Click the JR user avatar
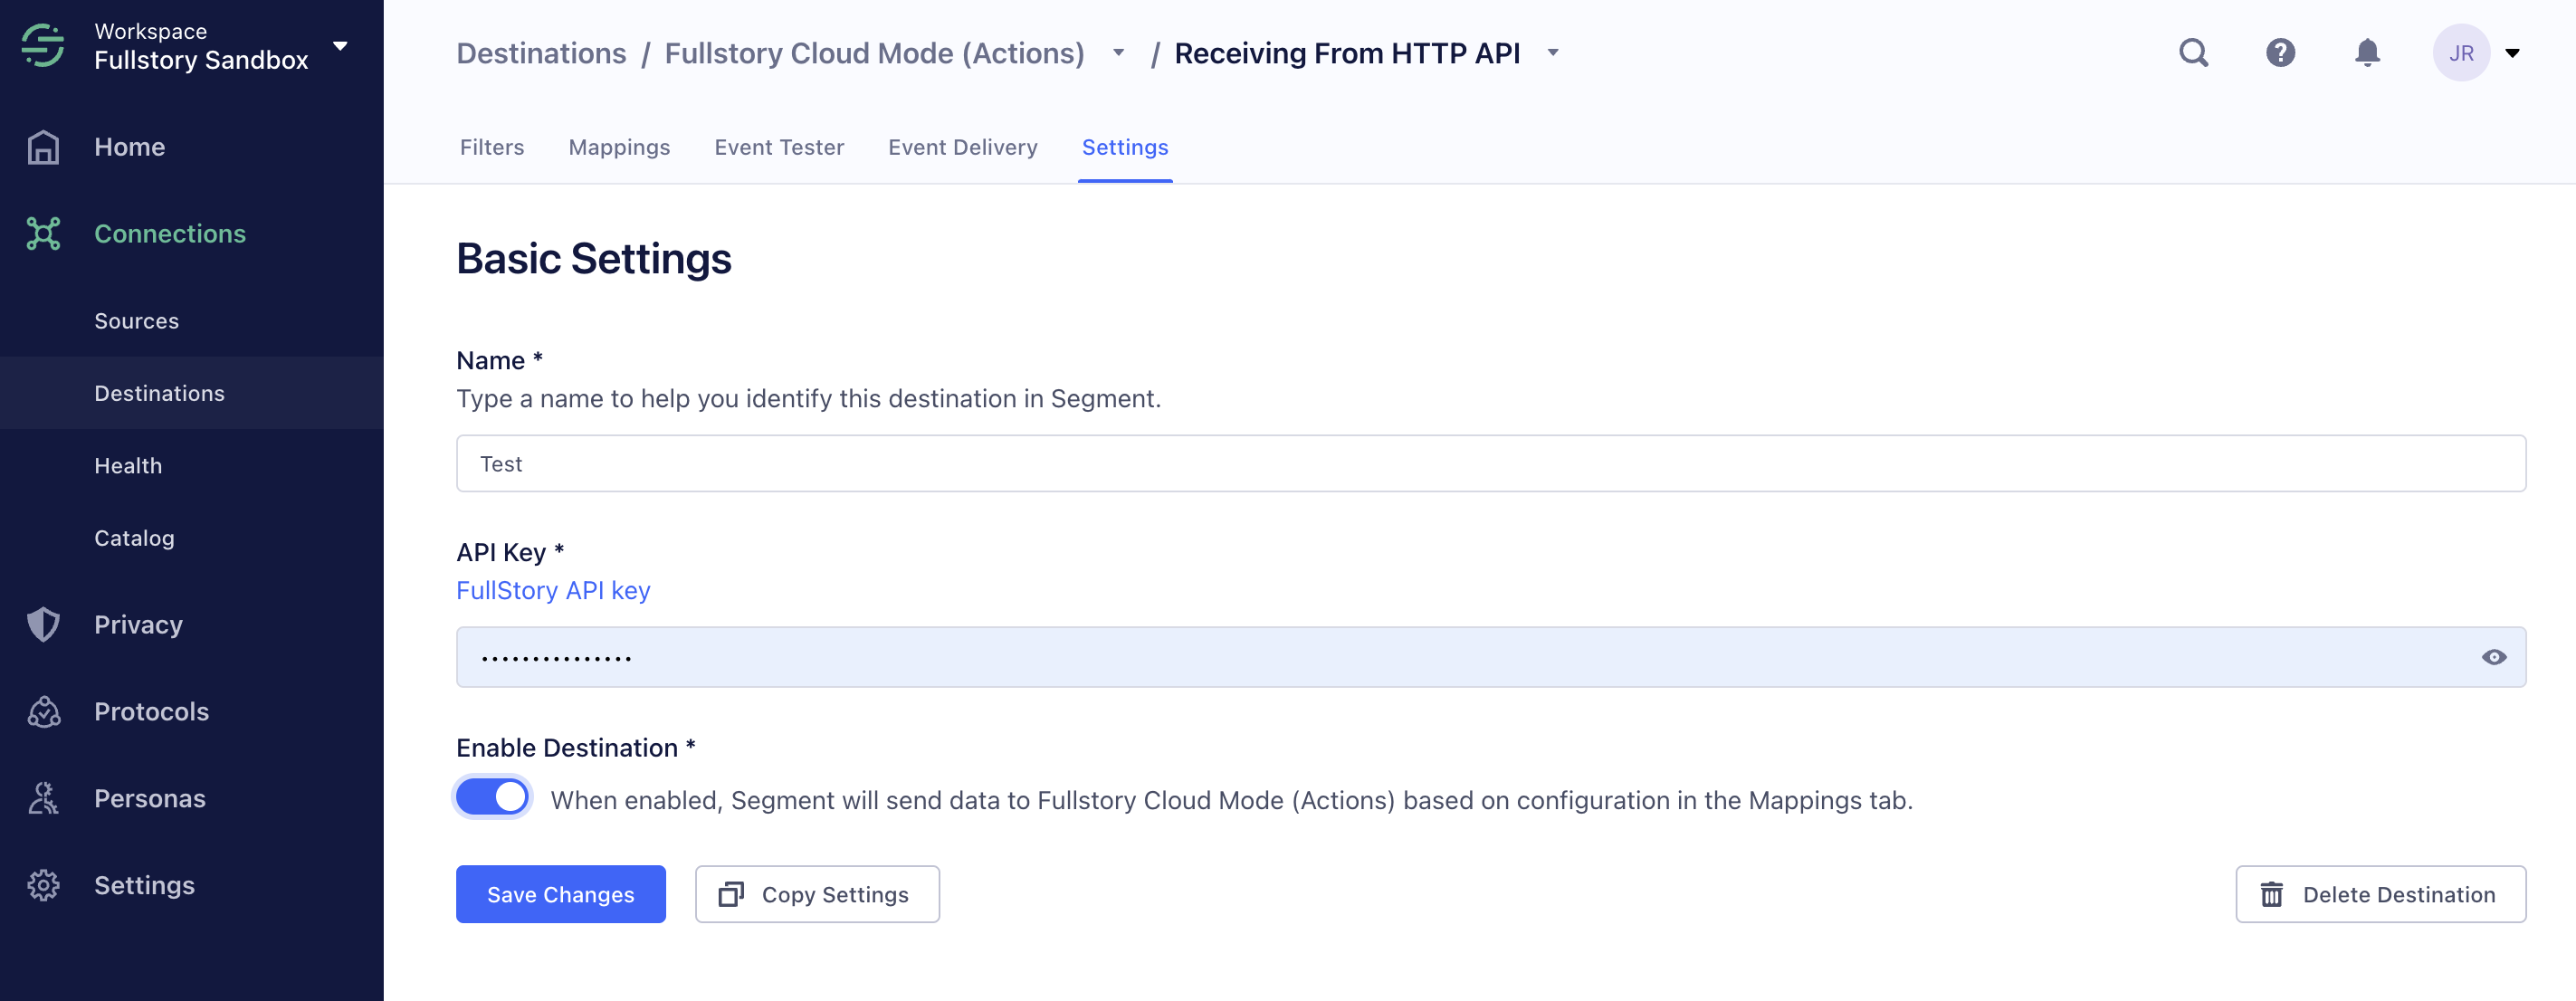Image resolution: width=2576 pixels, height=1001 pixels. click(x=2461, y=53)
